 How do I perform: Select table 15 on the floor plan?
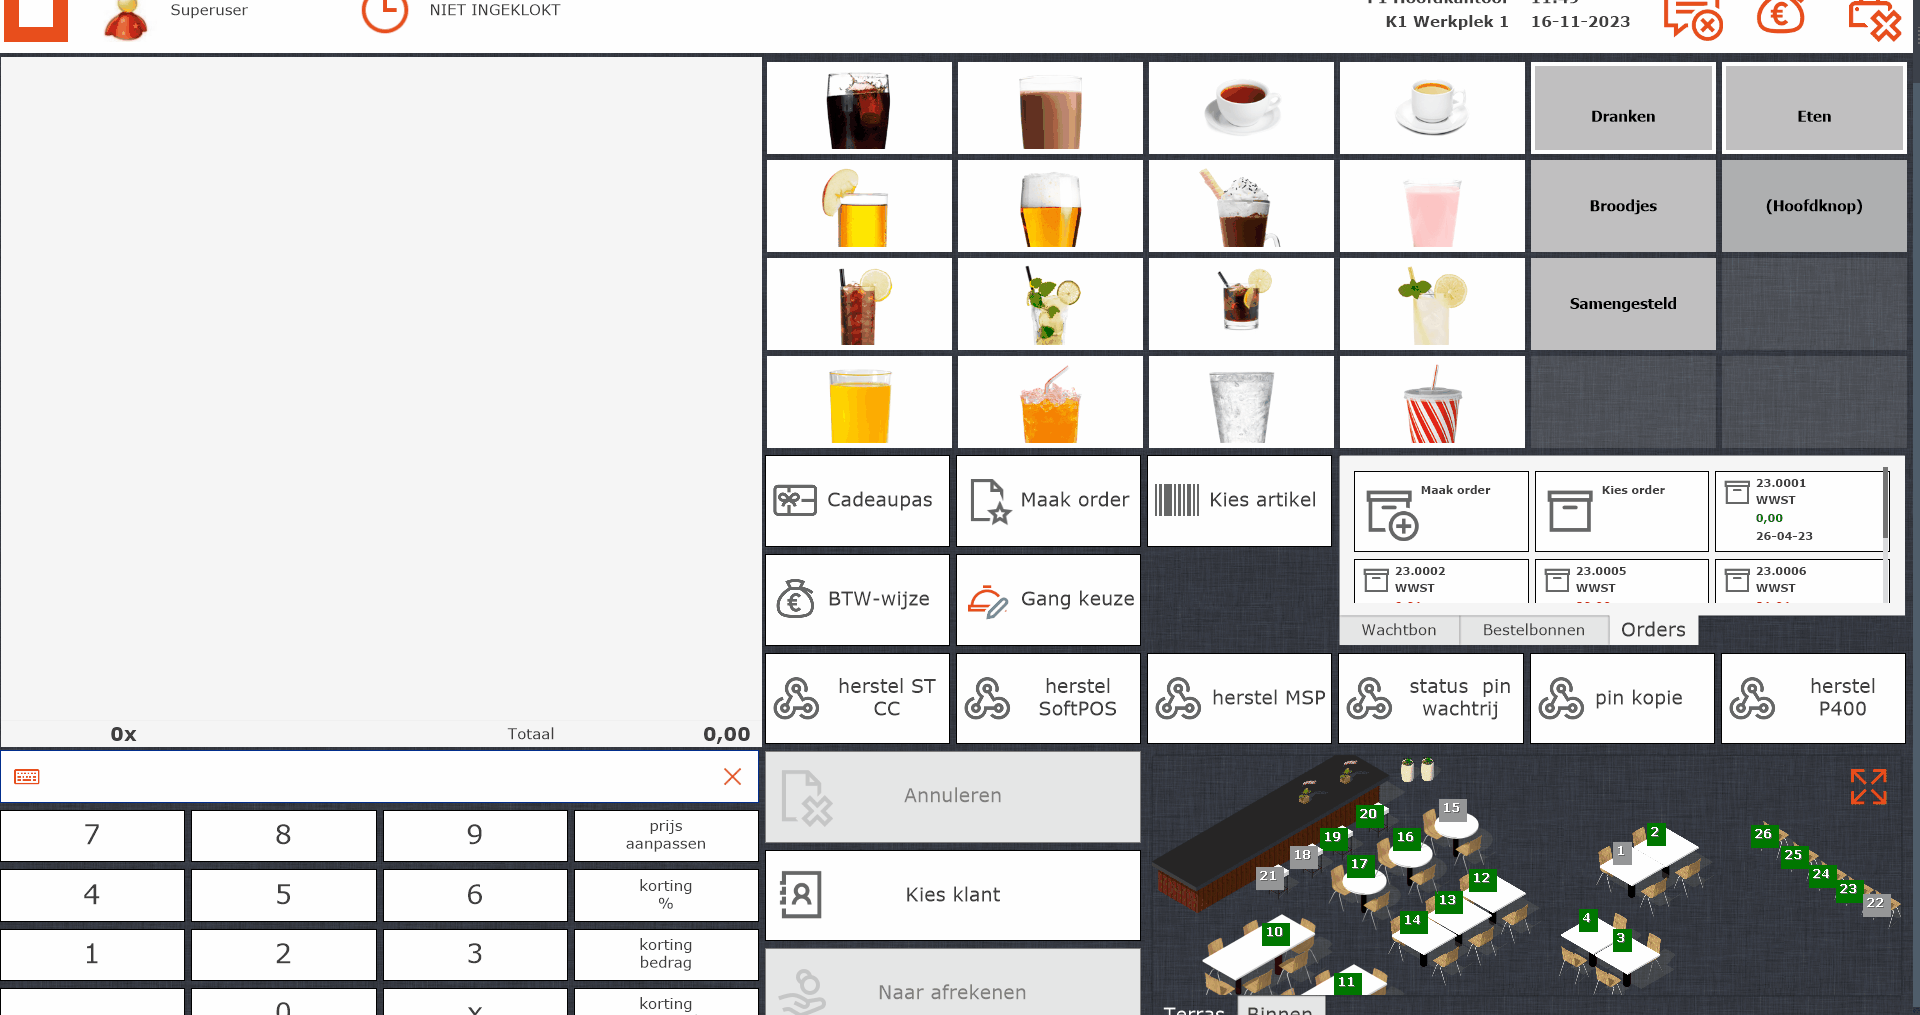click(1451, 808)
